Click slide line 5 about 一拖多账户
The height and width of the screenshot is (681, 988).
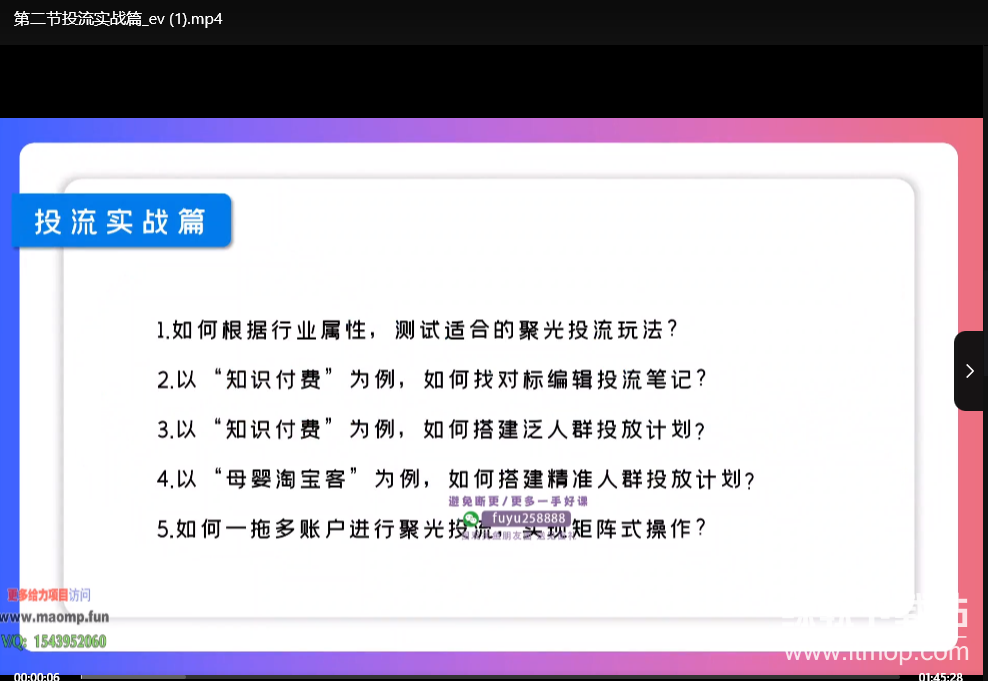click(x=432, y=529)
